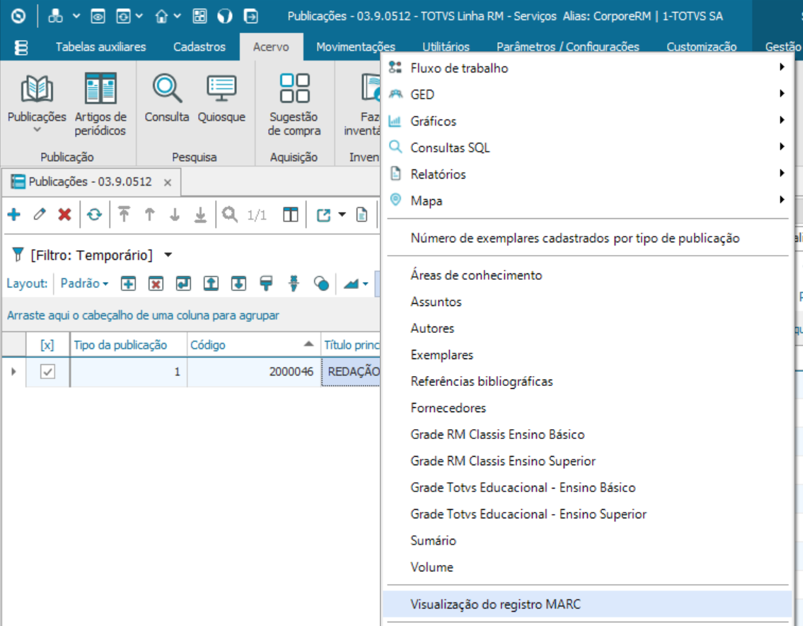Click the layout add (plus) icon
This screenshot has height=626, width=803.
point(129,283)
